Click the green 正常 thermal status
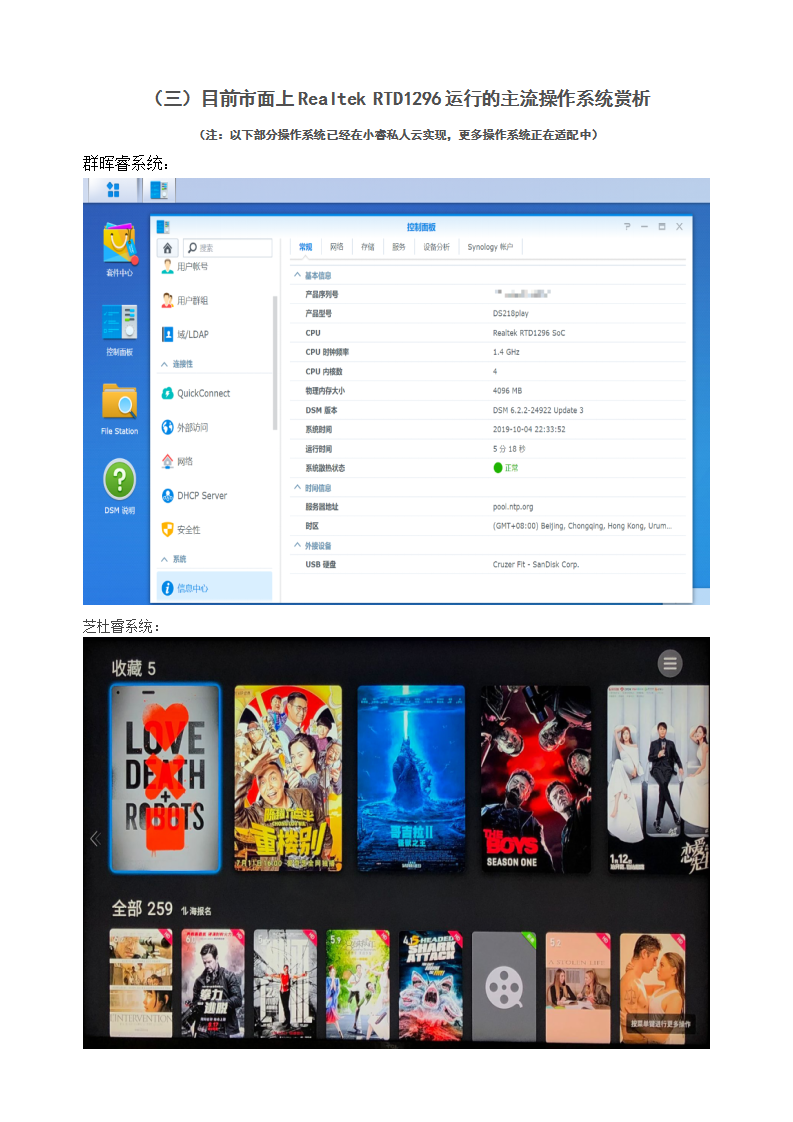 (x=506, y=468)
